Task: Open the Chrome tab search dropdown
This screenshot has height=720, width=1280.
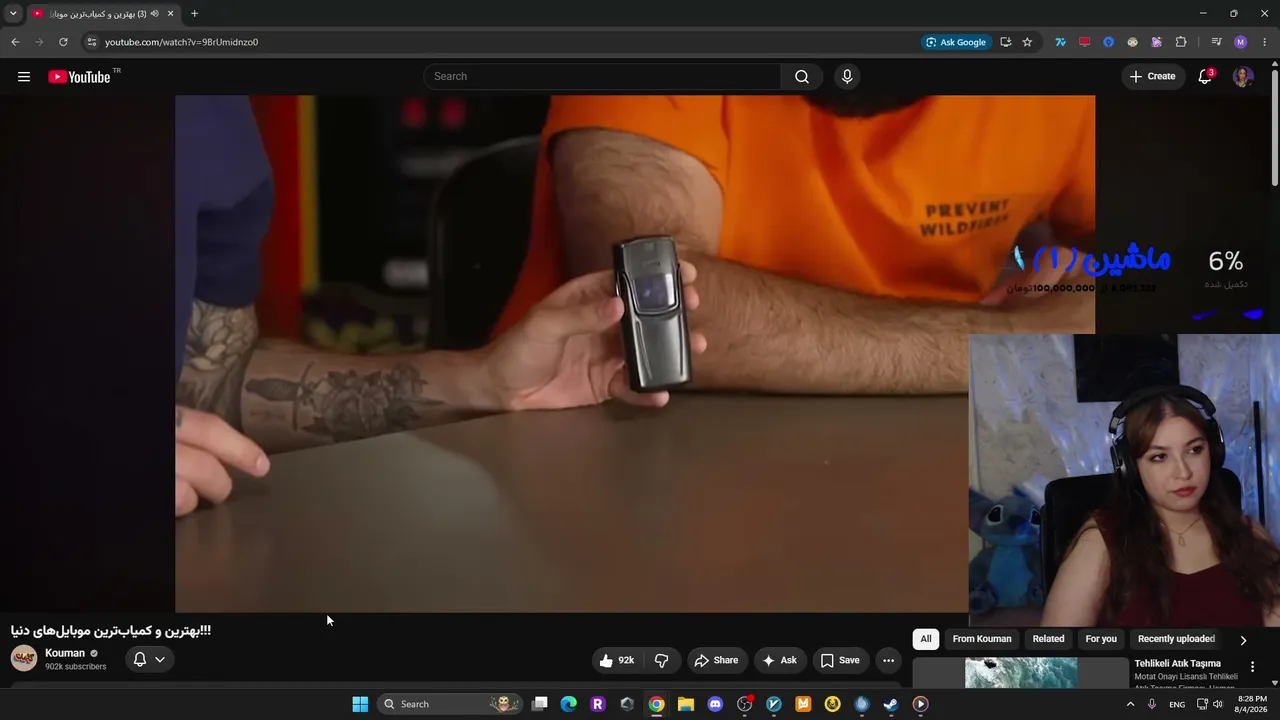Action: pos(13,14)
